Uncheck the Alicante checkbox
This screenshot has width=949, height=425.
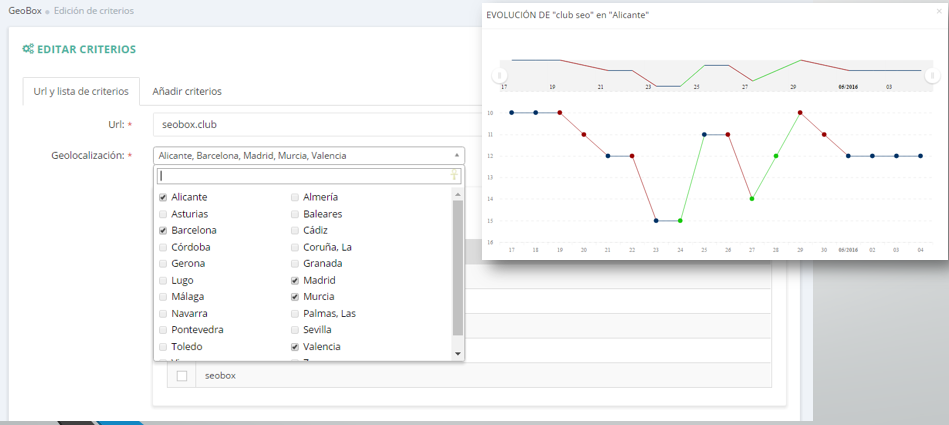163,198
